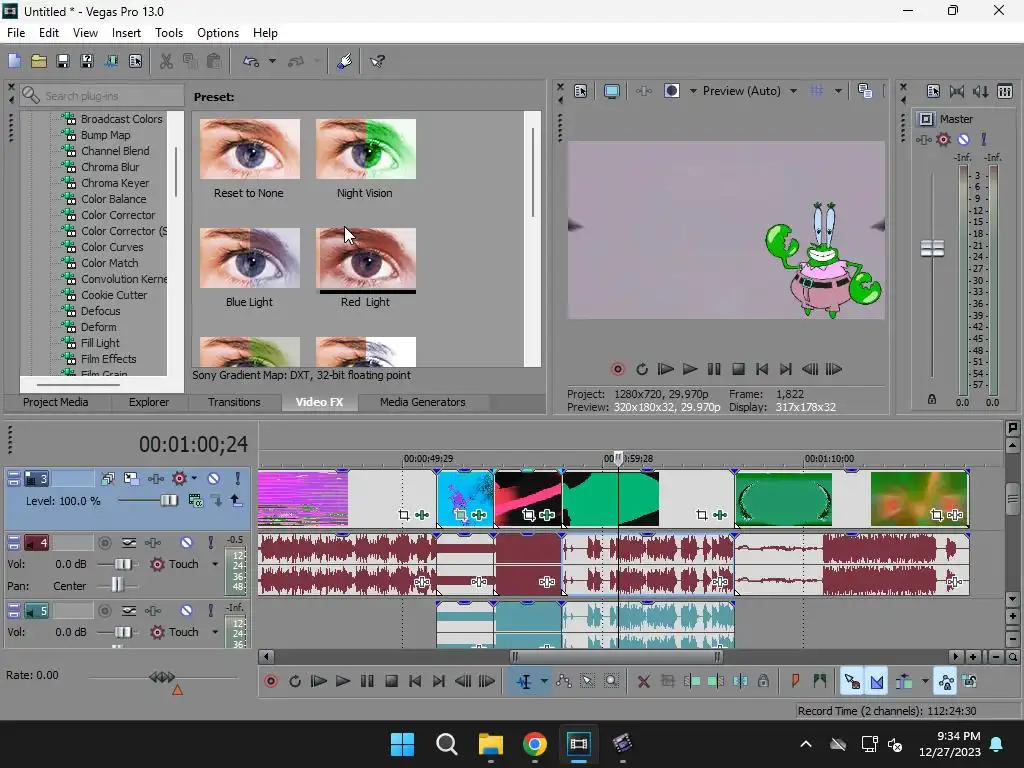Image resolution: width=1024 pixels, height=768 pixels.
Task: Click the Lock Event padlock icon
Action: (763, 682)
